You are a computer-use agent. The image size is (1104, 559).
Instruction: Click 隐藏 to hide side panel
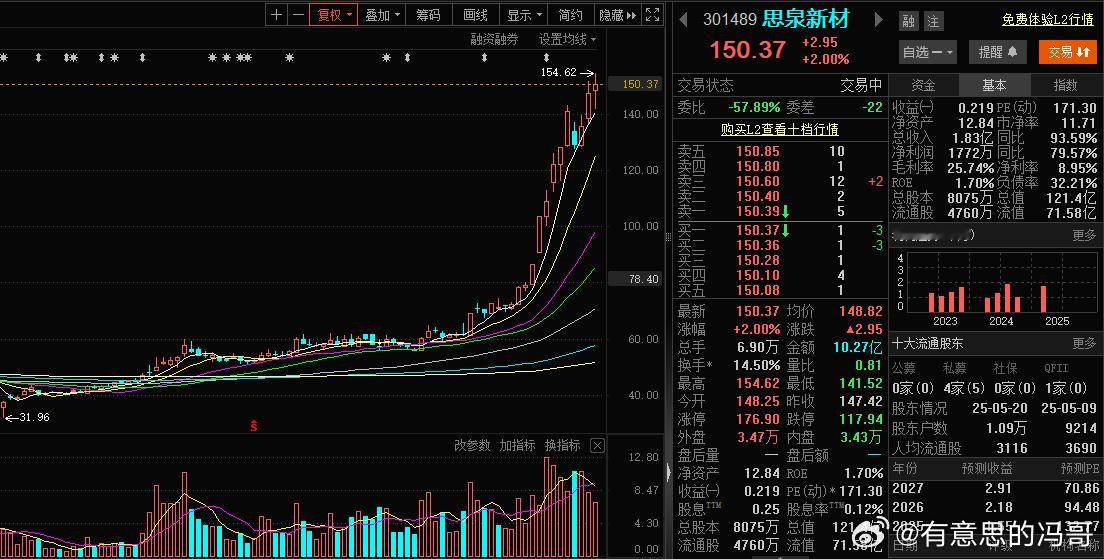617,15
